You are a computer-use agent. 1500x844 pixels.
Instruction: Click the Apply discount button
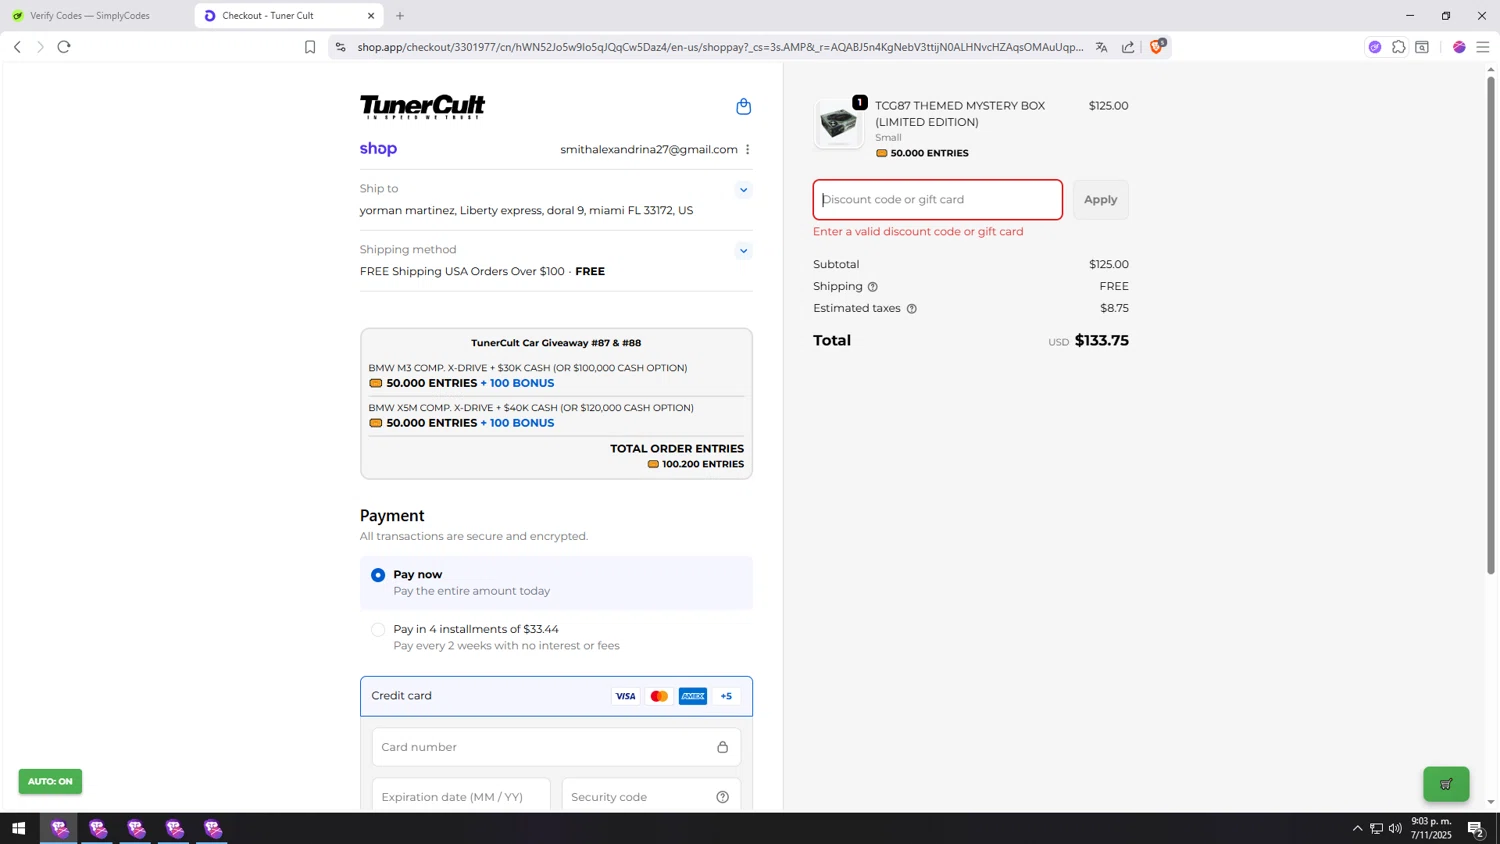pos(1100,200)
